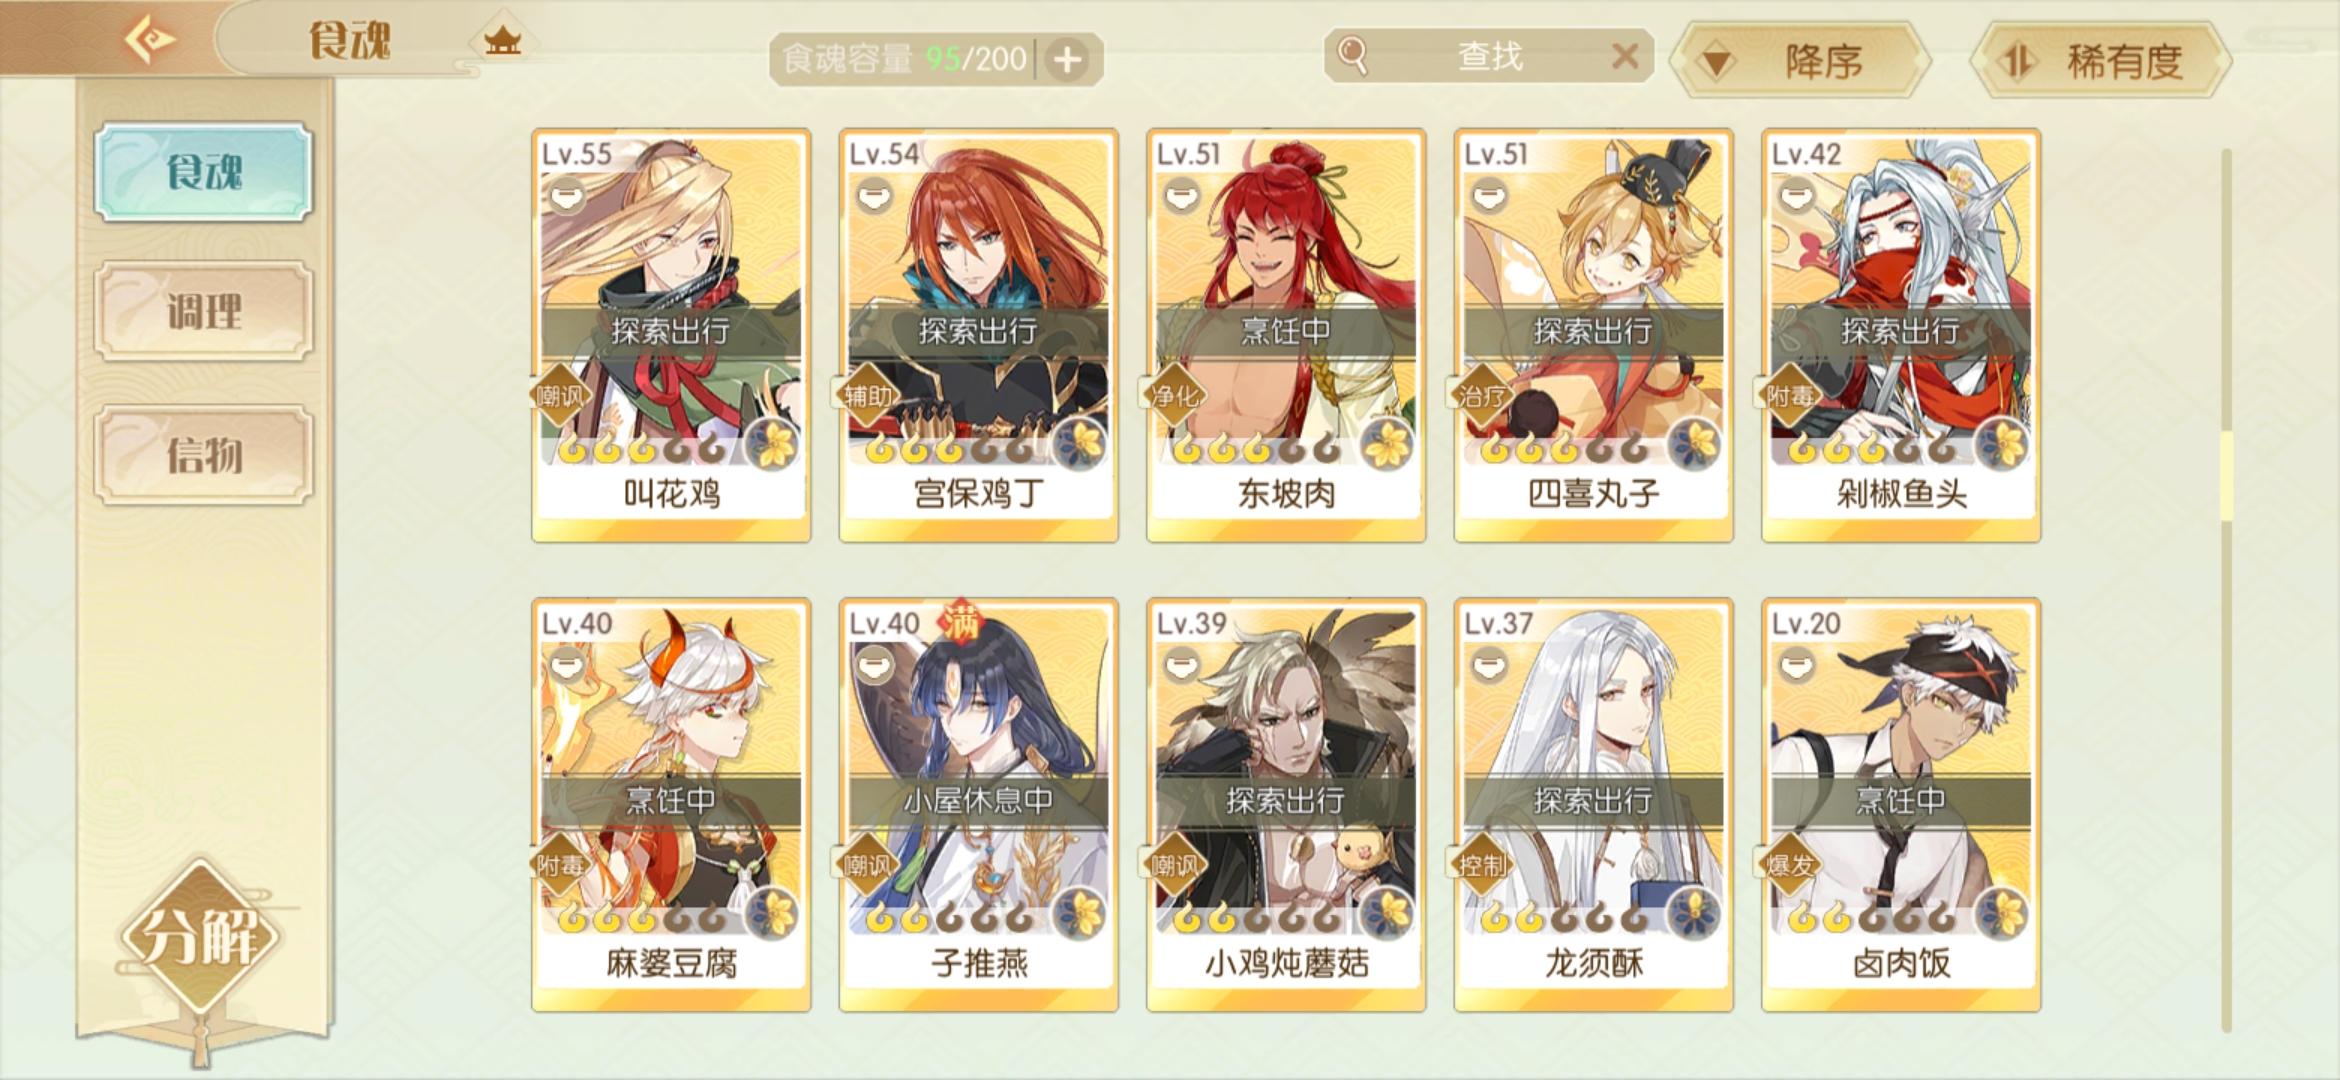The width and height of the screenshot is (2340, 1080).
Task: Click the 查找 search field
Action: click(x=1488, y=56)
